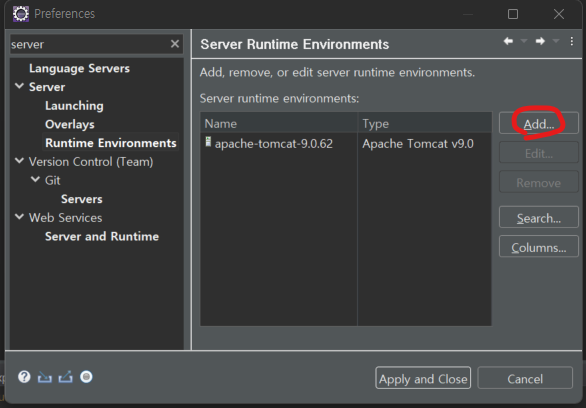Click the Apache Tomcat v9.0 type cell
The height and width of the screenshot is (408, 586).
(418, 143)
